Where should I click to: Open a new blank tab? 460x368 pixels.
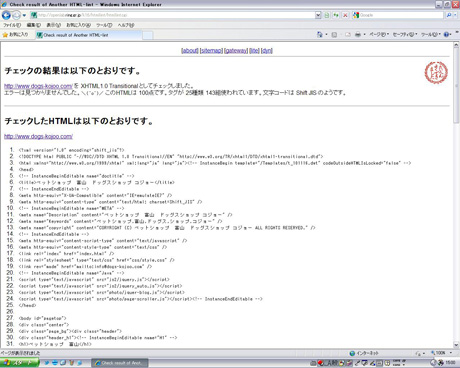pos(148,35)
